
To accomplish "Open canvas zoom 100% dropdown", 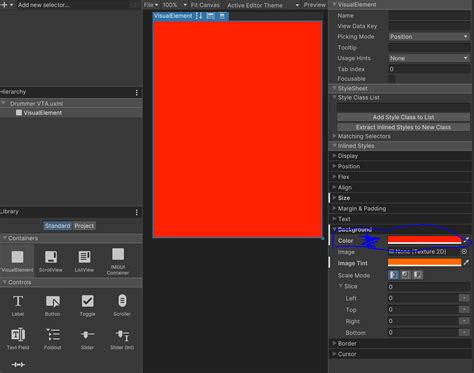I will 175,5.
